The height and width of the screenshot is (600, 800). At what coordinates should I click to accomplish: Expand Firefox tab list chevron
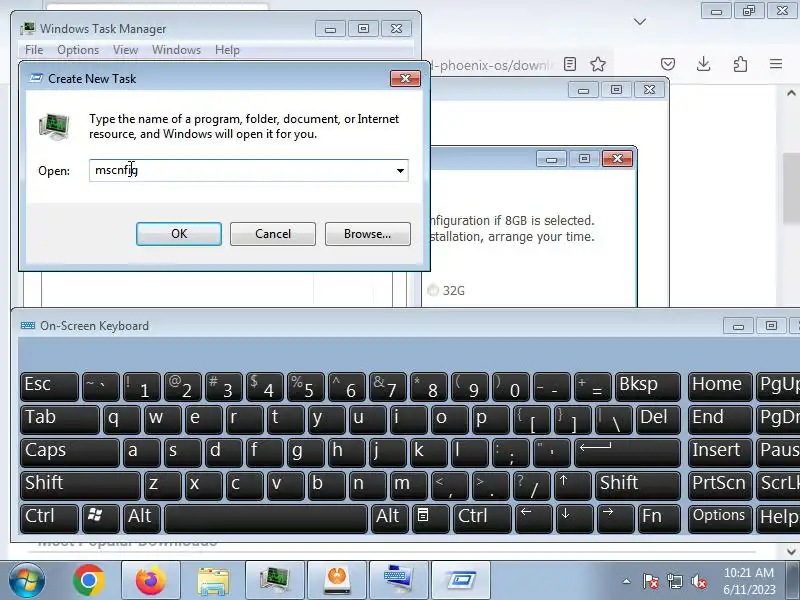[x=640, y=21]
